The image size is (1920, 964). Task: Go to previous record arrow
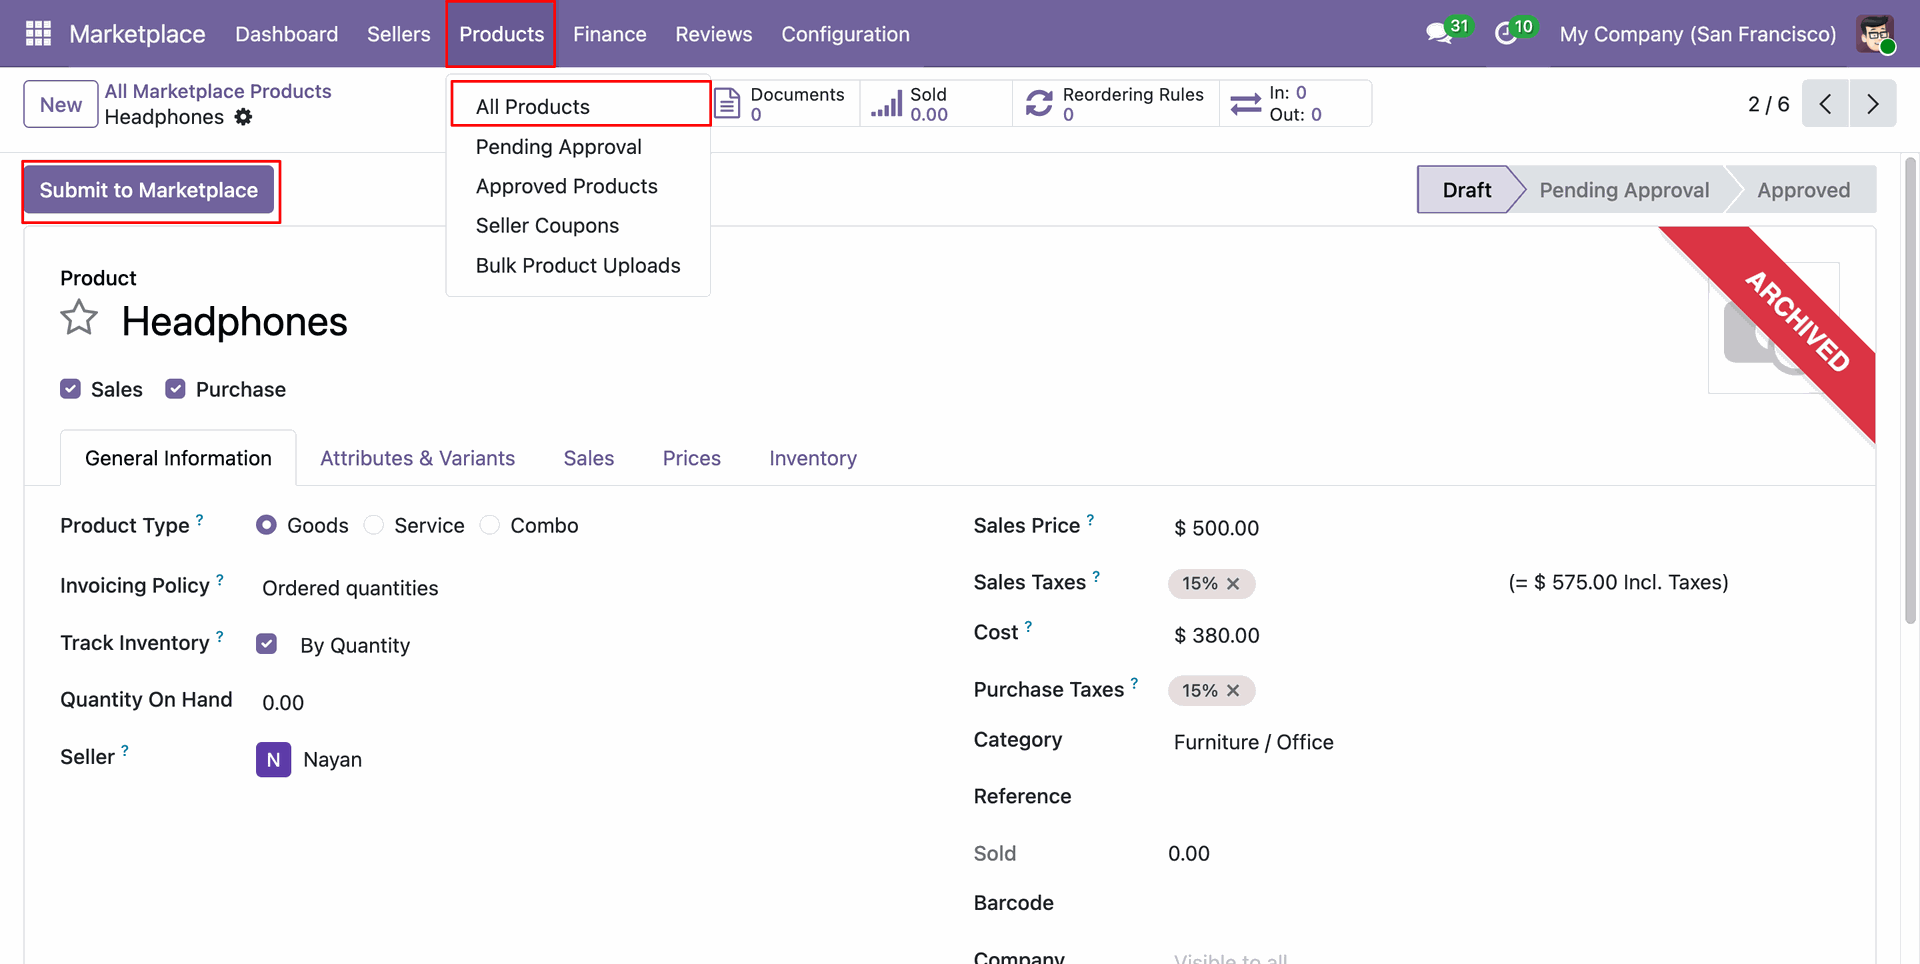point(1825,104)
